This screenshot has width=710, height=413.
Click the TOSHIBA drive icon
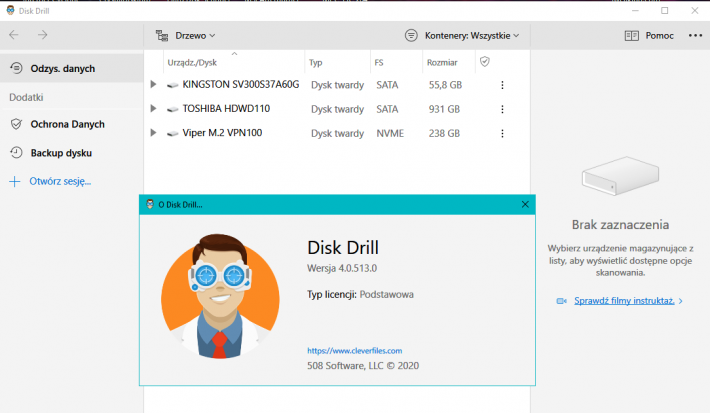click(172, 109)
